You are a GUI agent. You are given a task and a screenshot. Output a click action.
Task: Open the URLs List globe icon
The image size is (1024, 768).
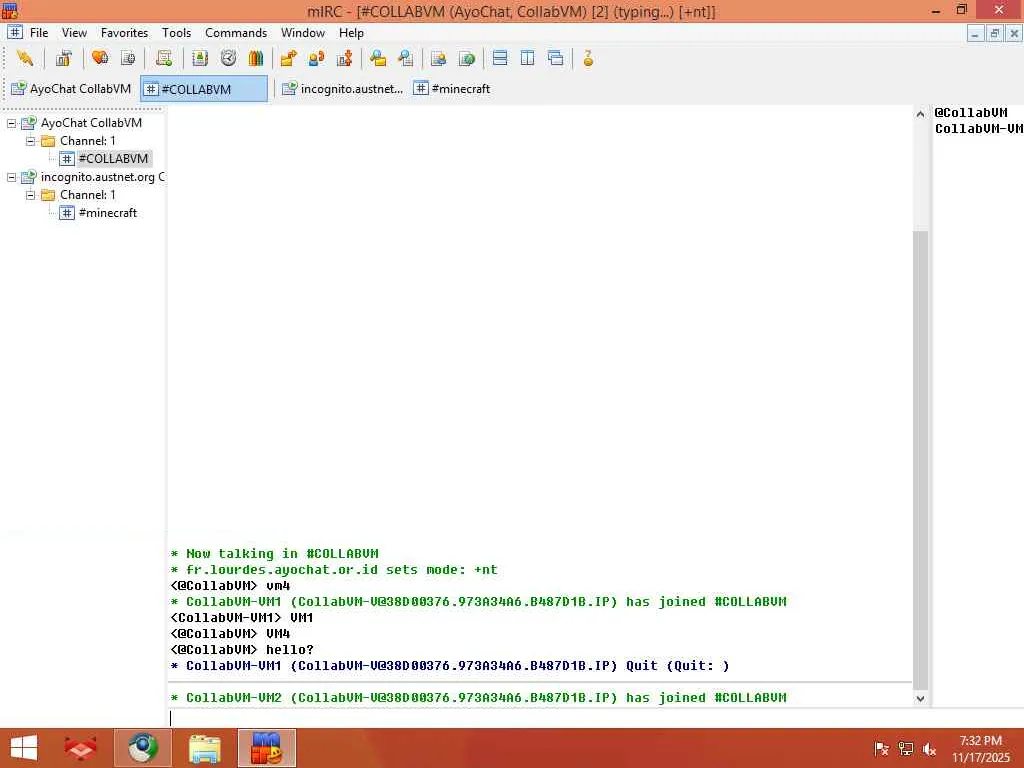(467, 59)
